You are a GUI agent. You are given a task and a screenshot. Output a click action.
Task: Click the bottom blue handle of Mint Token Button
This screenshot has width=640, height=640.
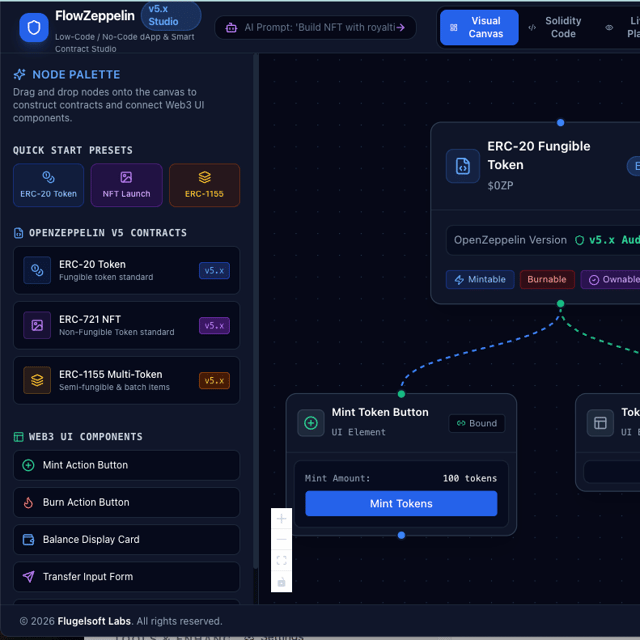401,535
